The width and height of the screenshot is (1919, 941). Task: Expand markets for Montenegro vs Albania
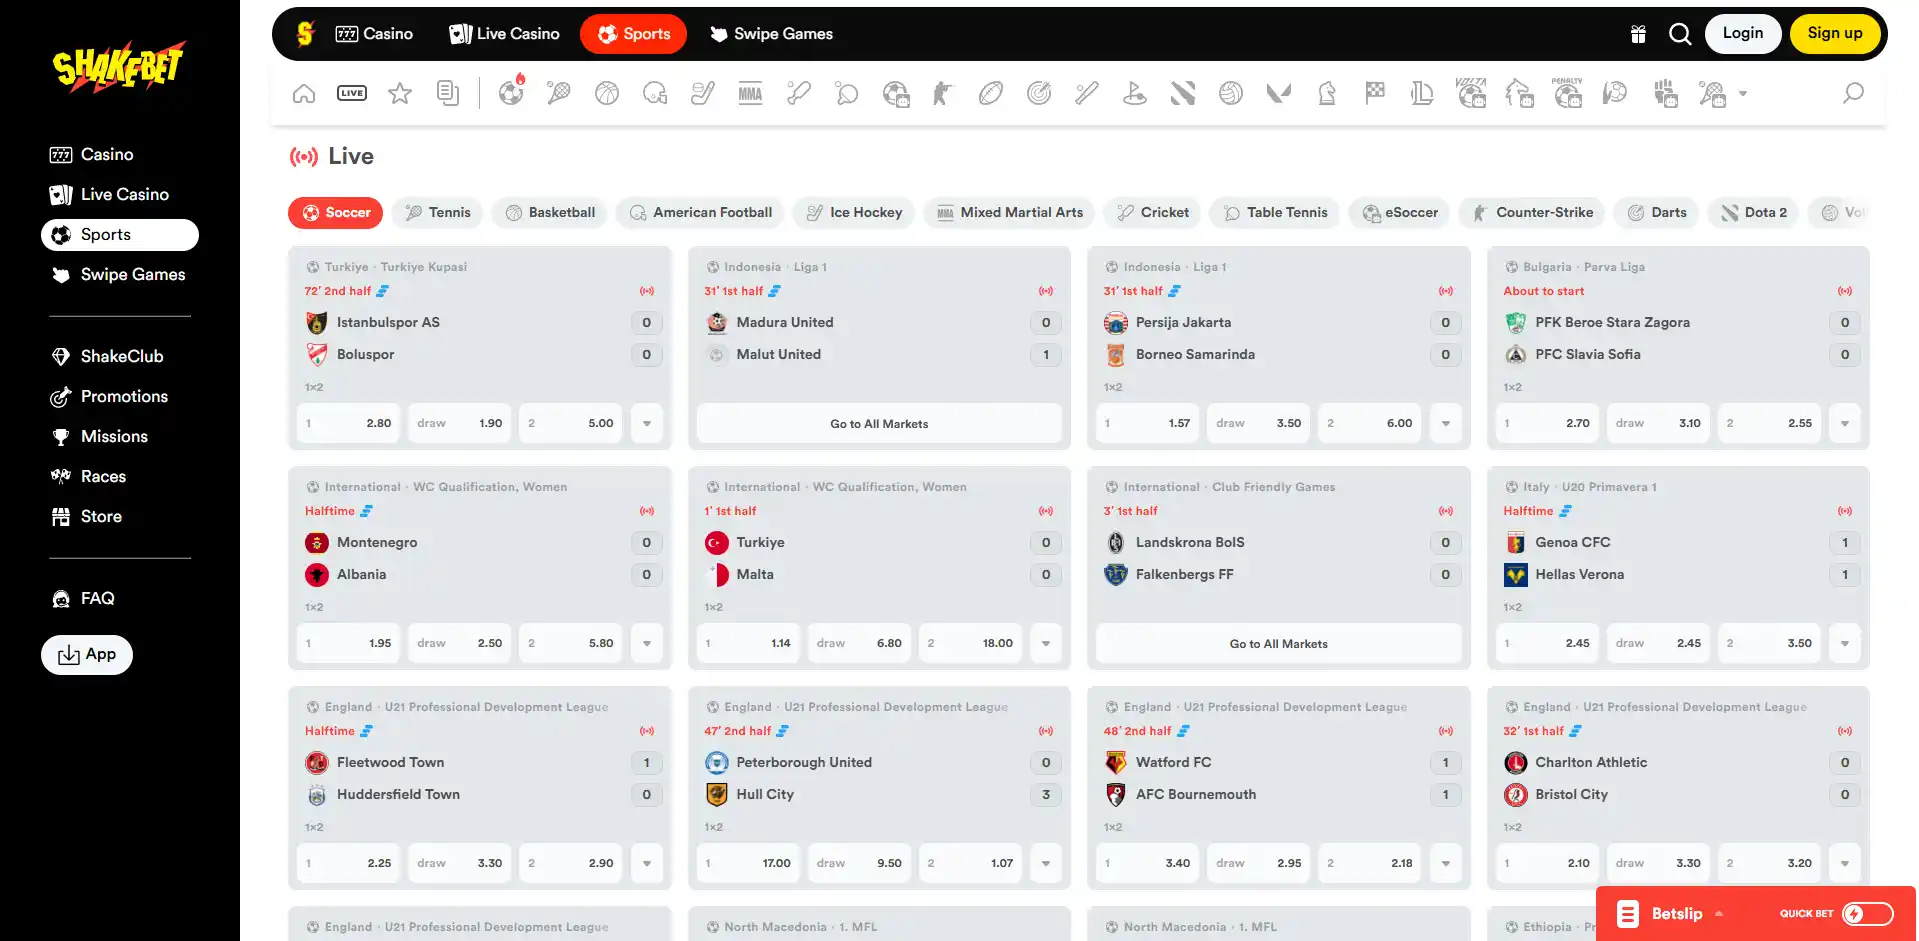pyautogui.click(x=647, y=643)
